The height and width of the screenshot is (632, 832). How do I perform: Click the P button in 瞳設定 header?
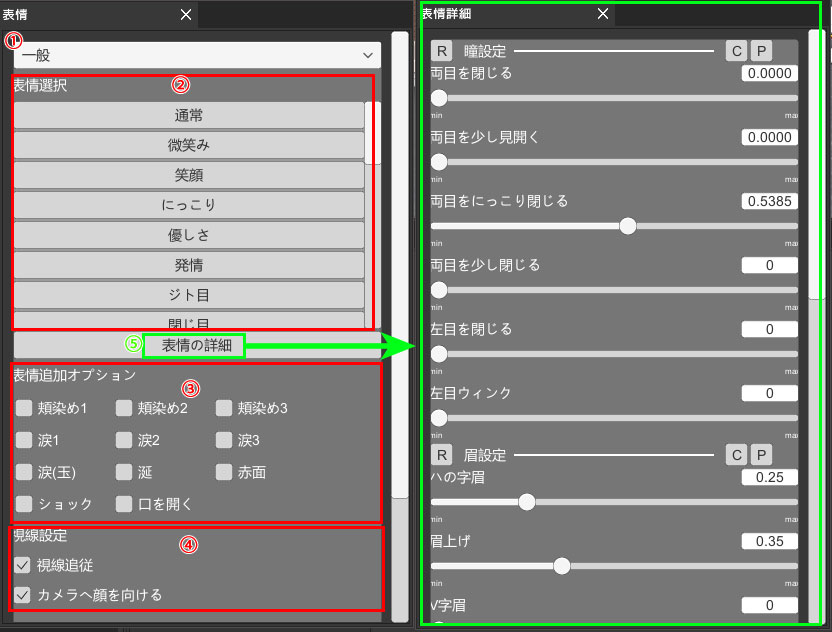(x=761, y=51)
